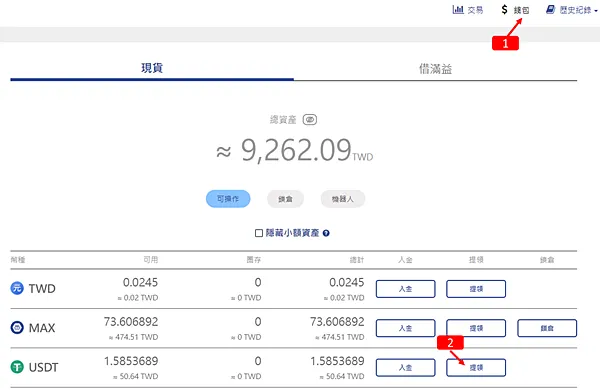Click USDT available amount 1.5853689

pos(131,361)
